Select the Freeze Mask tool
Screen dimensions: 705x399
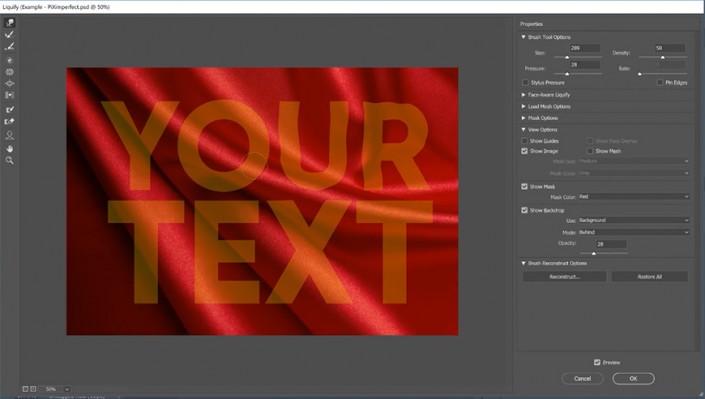point(9,109)
